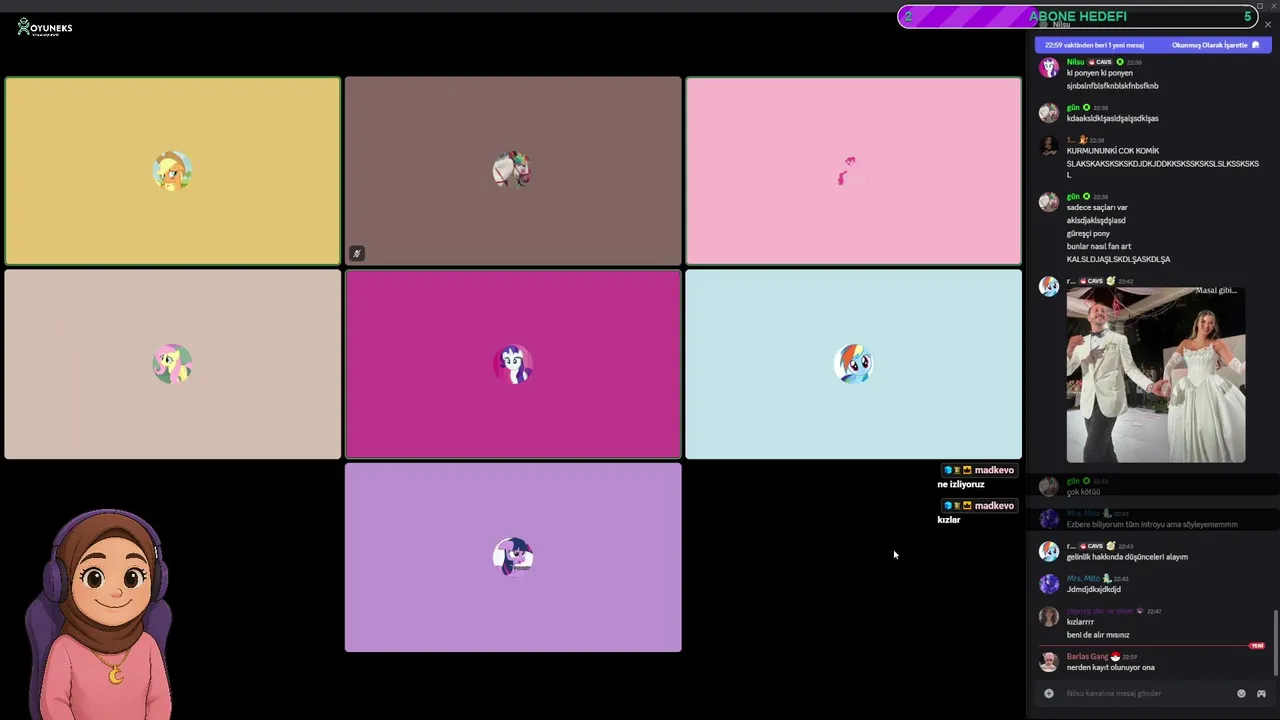Select the yellow Applejack video tile
The height and width of the screenshot is (720, 1280).
(172, 171)
